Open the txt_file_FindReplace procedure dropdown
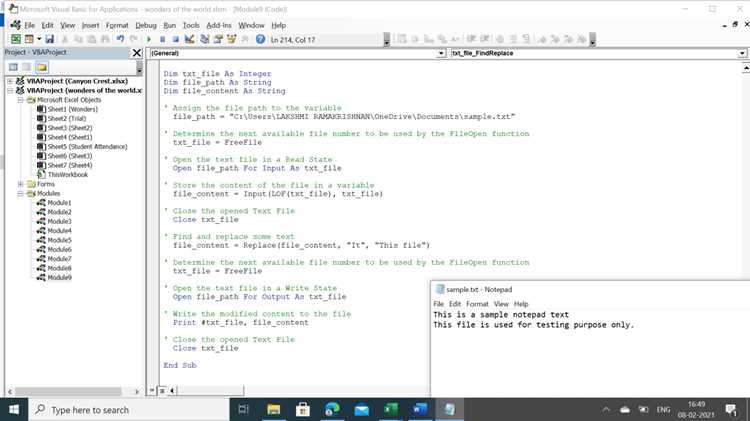This screenshot has width=750, height=421. pyautogui.click(x=742, y=53)
